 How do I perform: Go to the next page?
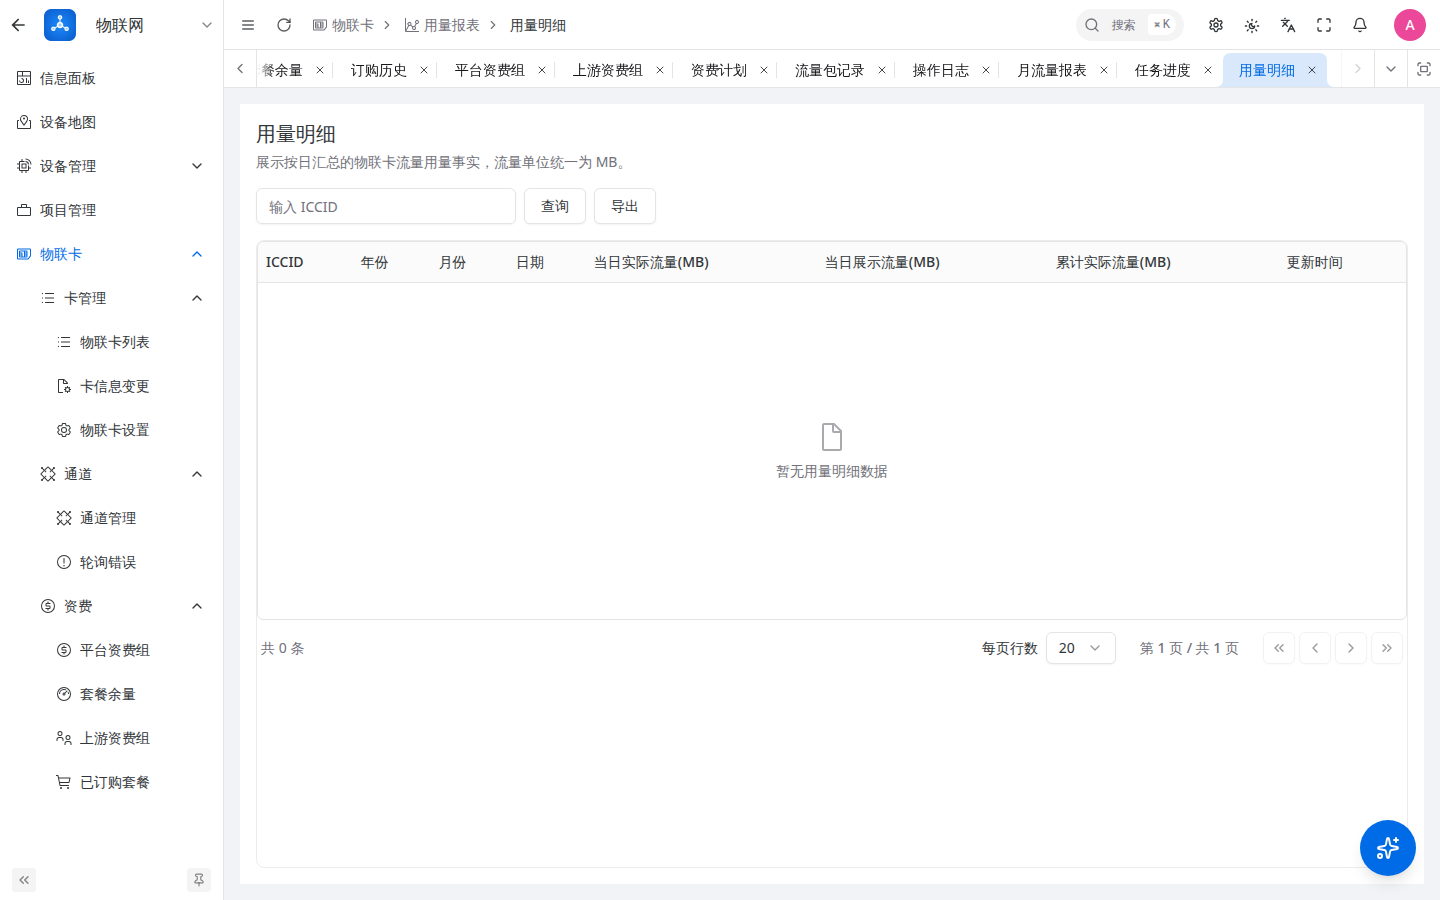click(1351, 648)
